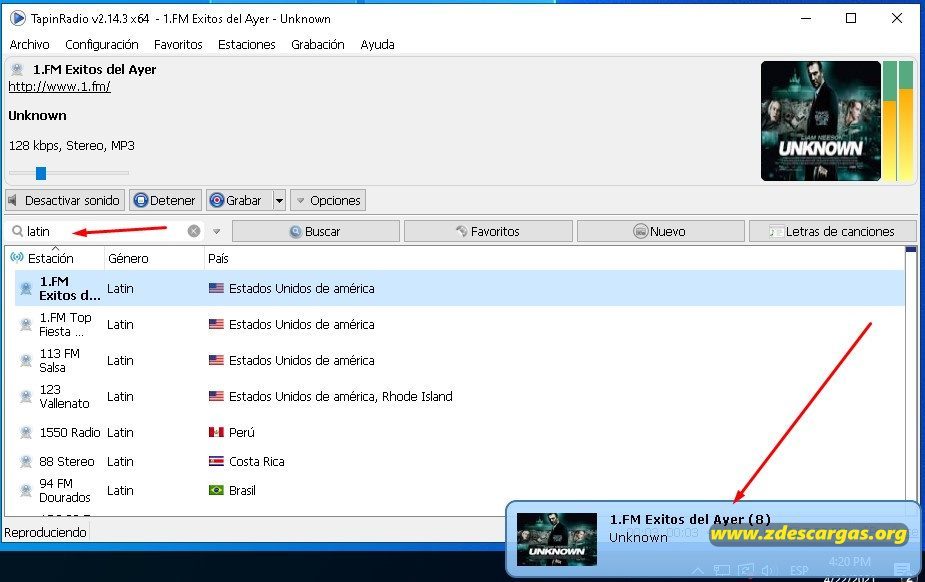Sort by País column header
925x582 pixels.
218,258
